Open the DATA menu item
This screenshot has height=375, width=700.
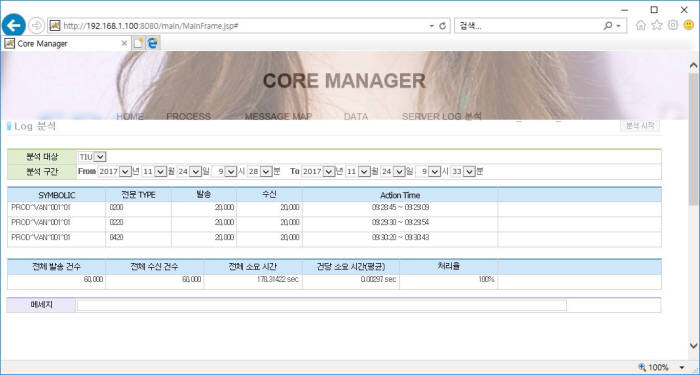pos(356,117)
